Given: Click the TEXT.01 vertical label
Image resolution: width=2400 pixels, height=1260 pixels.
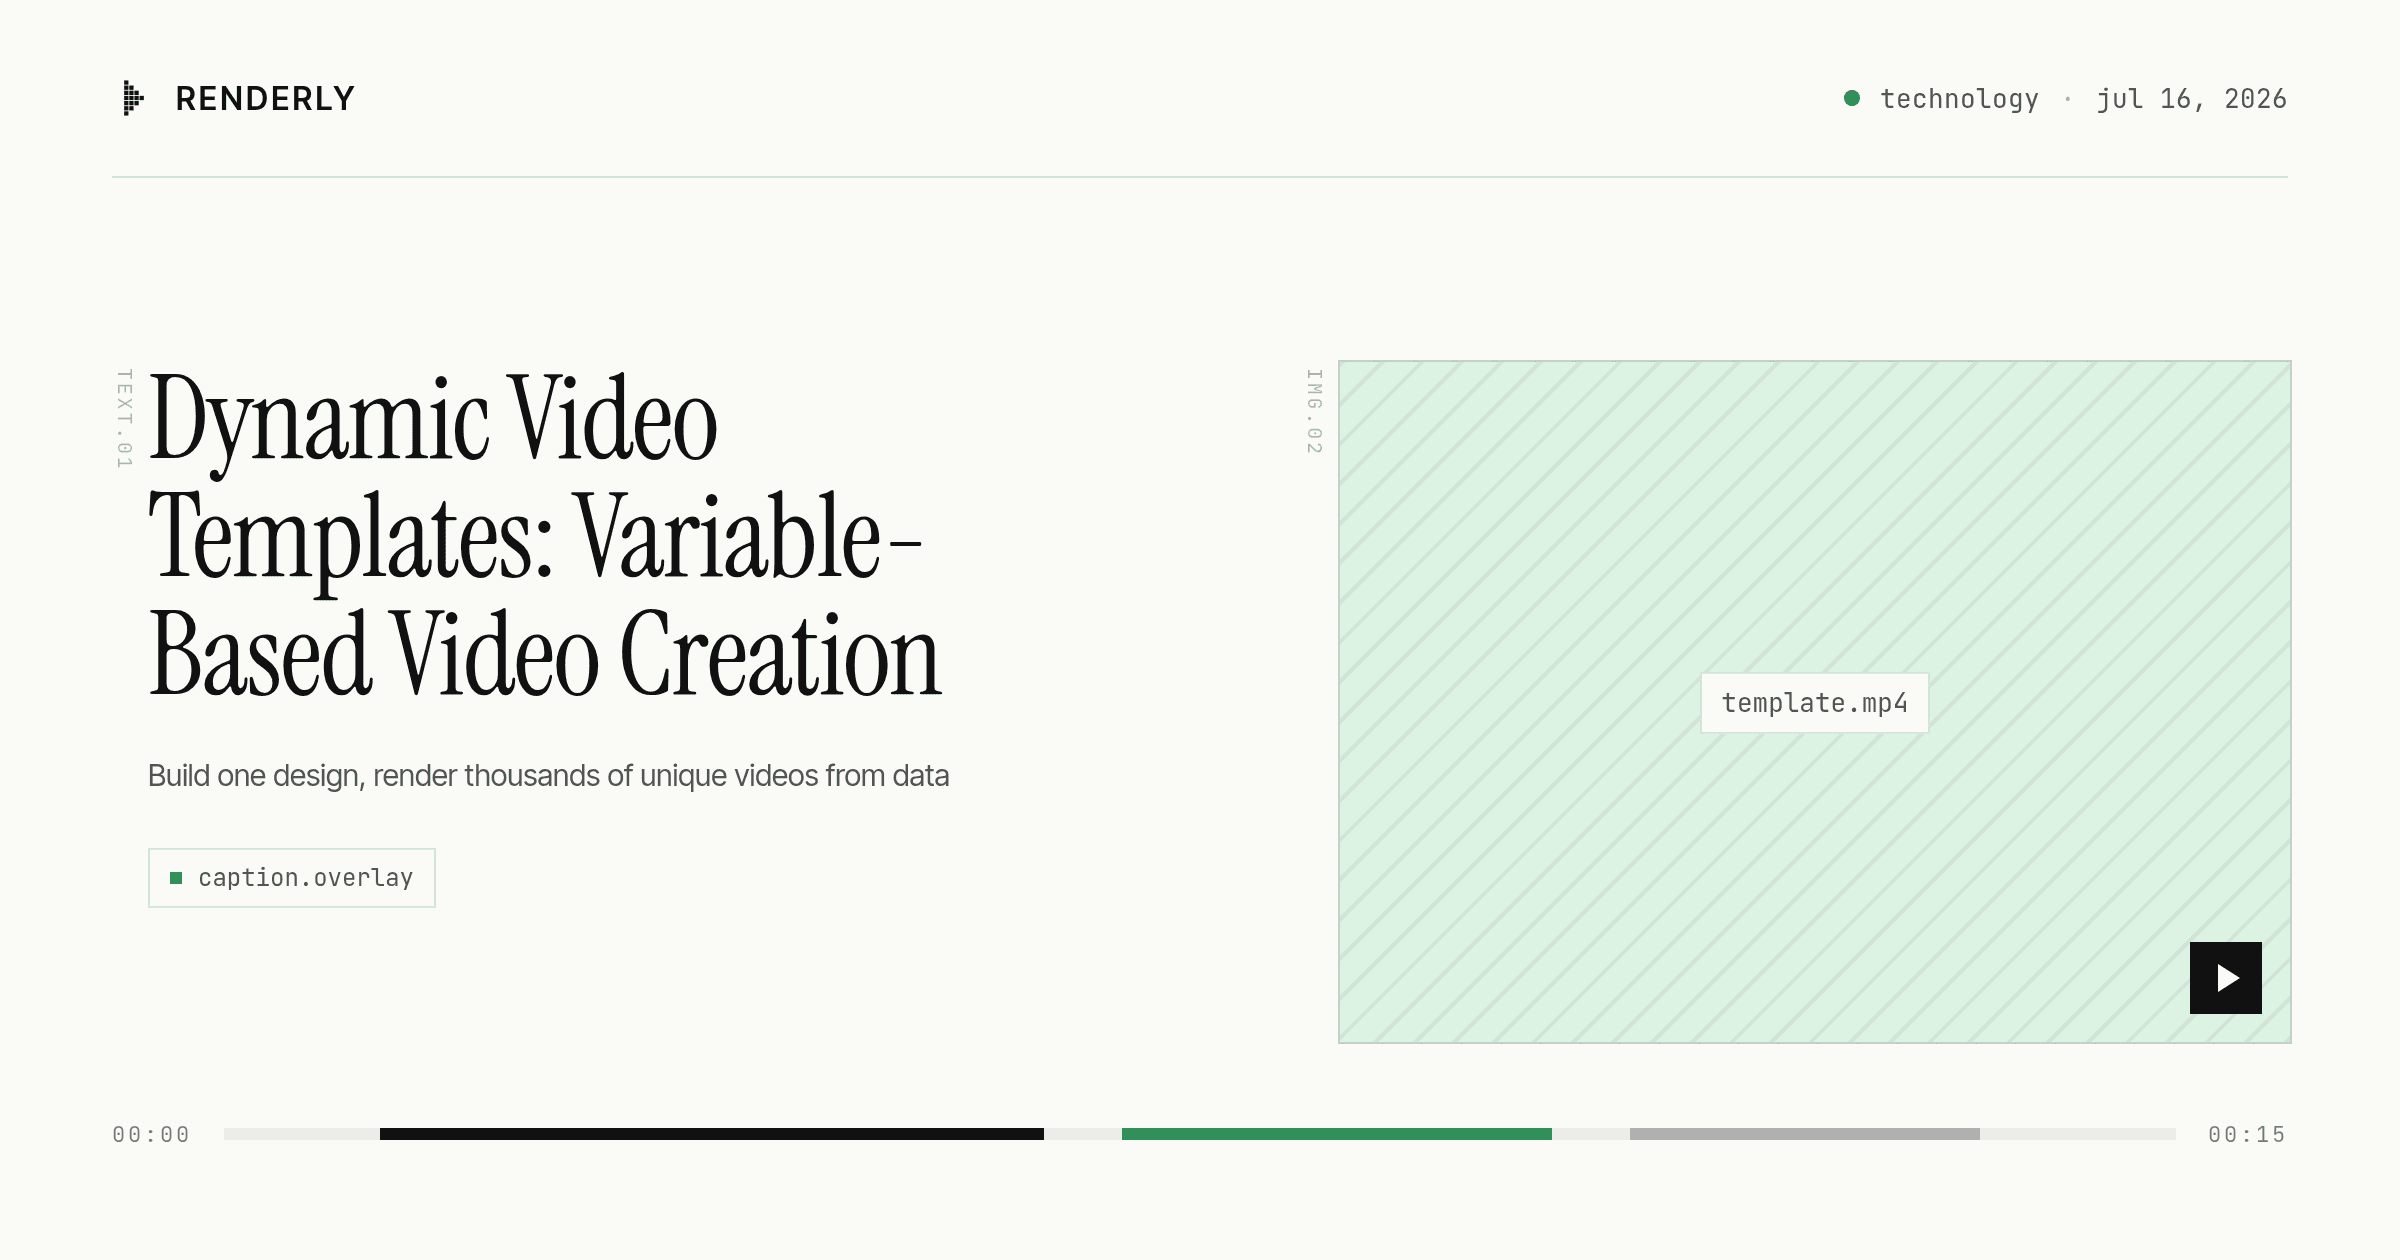Looking at the screenshot, I should click(x=124, y=419).
